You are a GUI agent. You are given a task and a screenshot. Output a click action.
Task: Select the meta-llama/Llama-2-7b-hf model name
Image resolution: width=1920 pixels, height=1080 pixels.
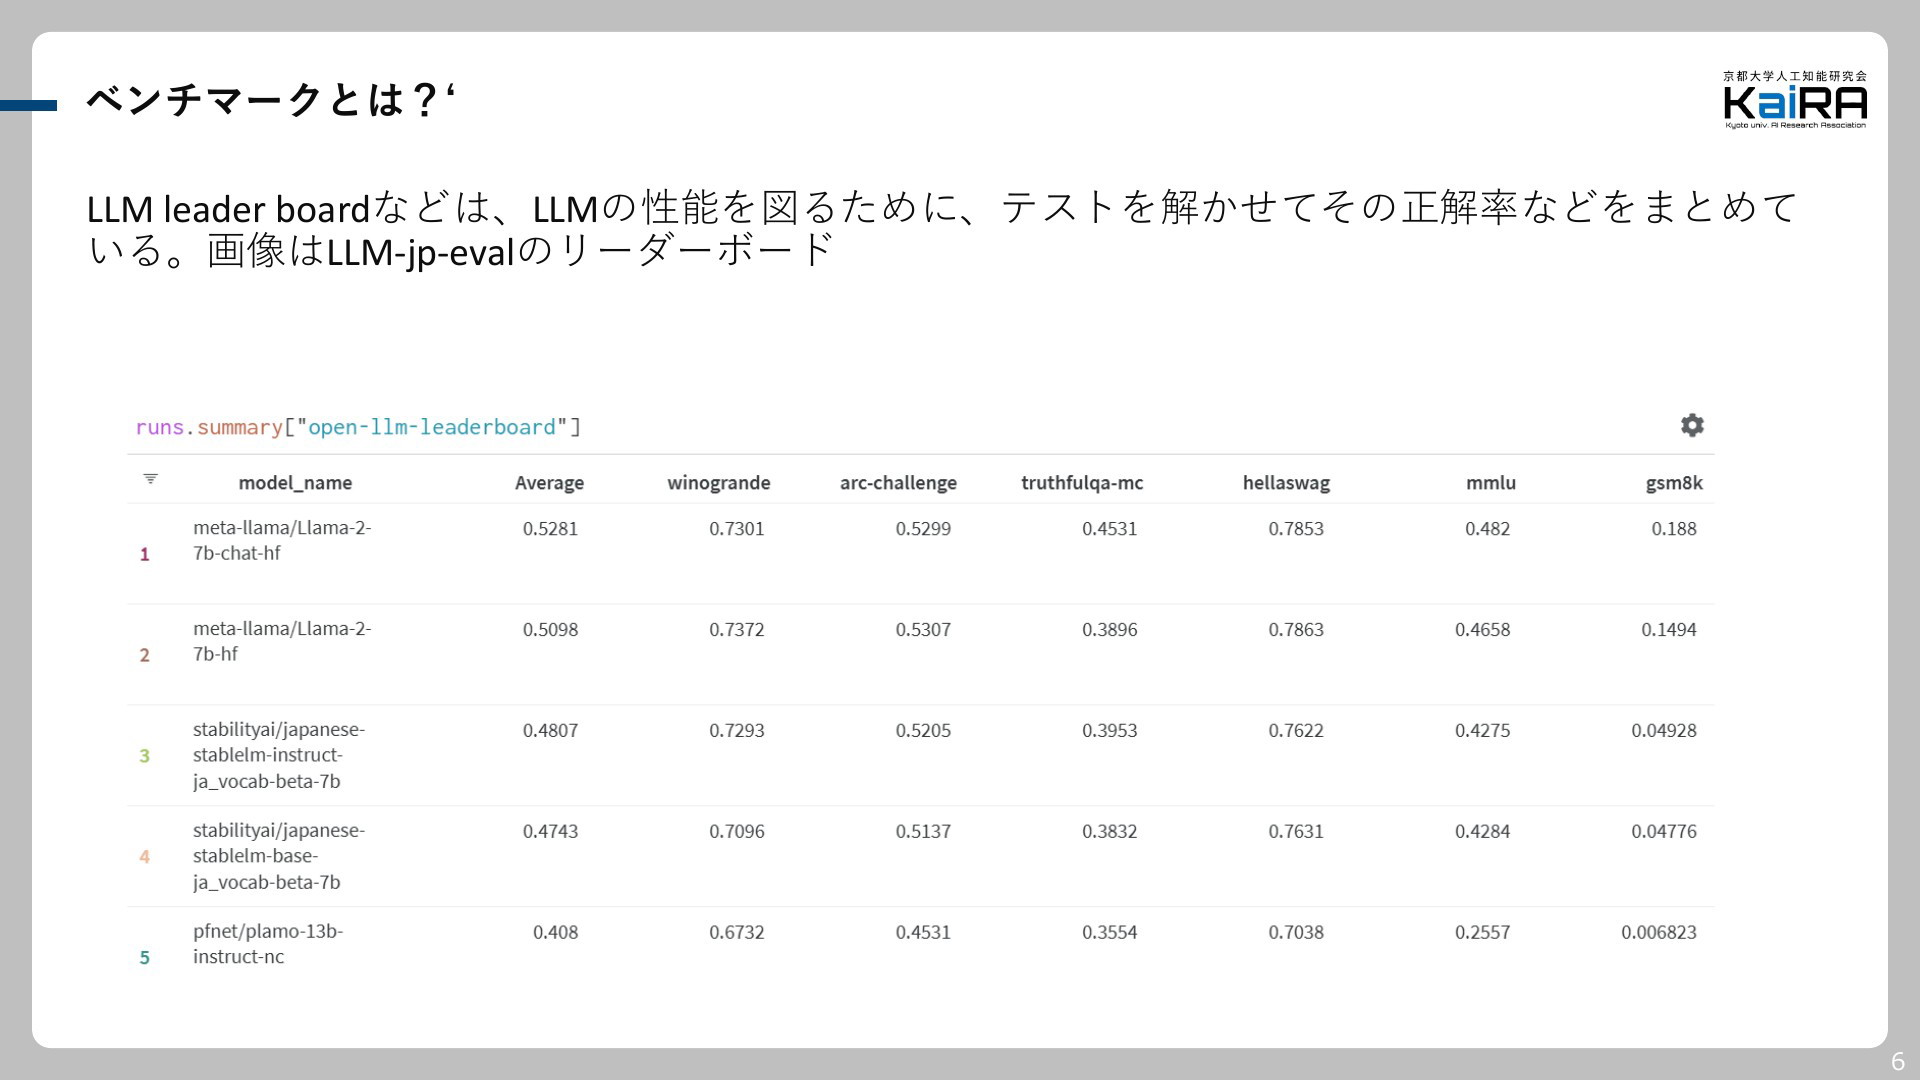click(x=282, y=641)
